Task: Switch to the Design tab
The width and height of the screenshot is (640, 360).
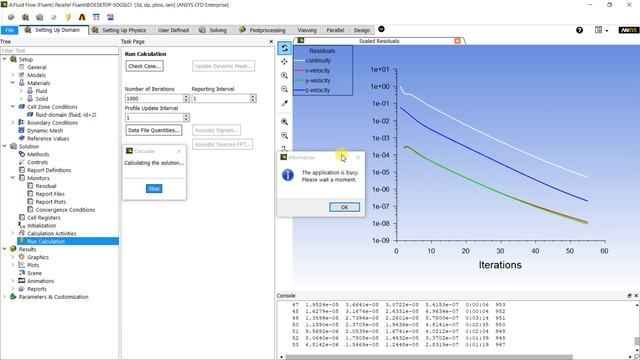Action: coord(362,30)
